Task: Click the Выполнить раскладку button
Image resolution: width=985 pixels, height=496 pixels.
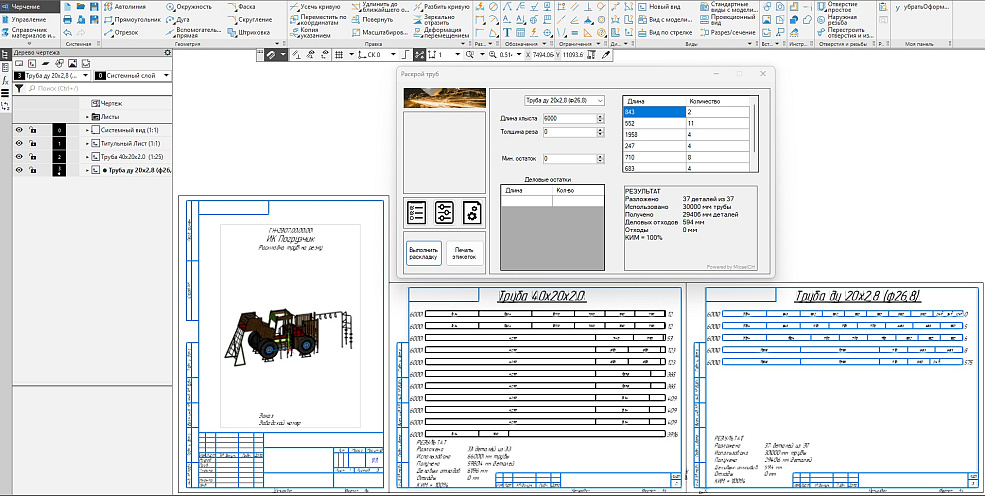Action: click(423, 253)
